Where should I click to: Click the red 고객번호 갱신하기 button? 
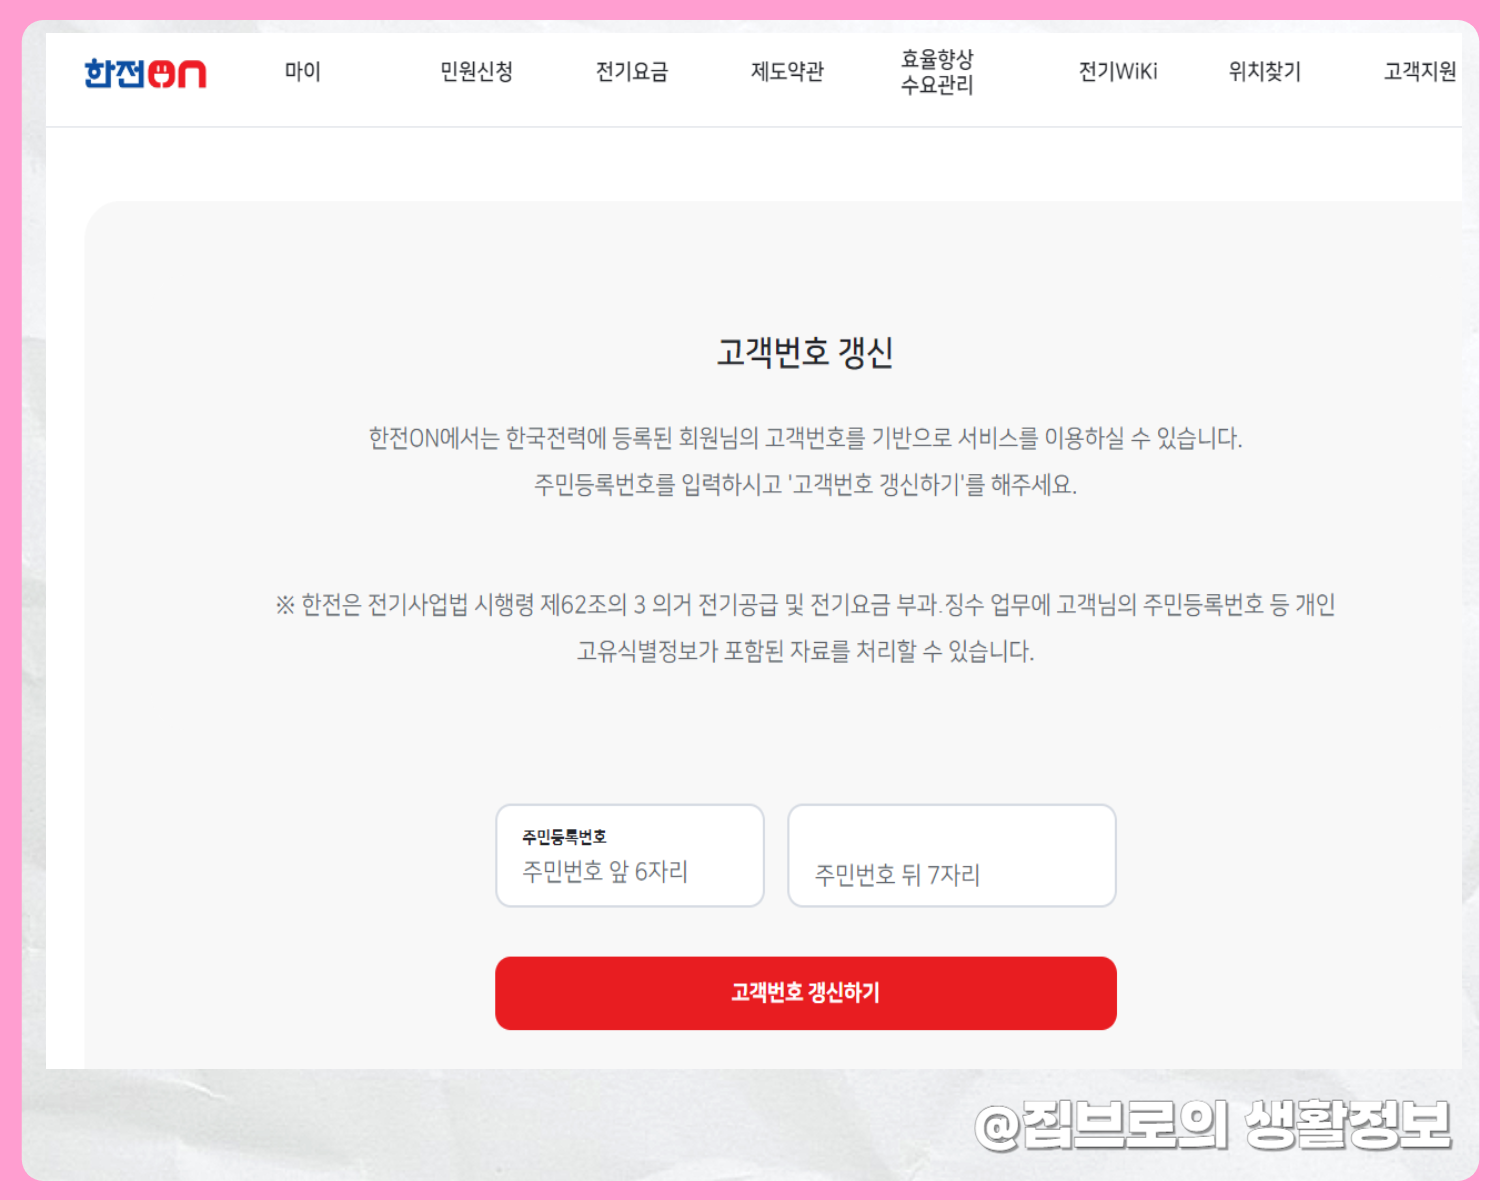[806, 993]
